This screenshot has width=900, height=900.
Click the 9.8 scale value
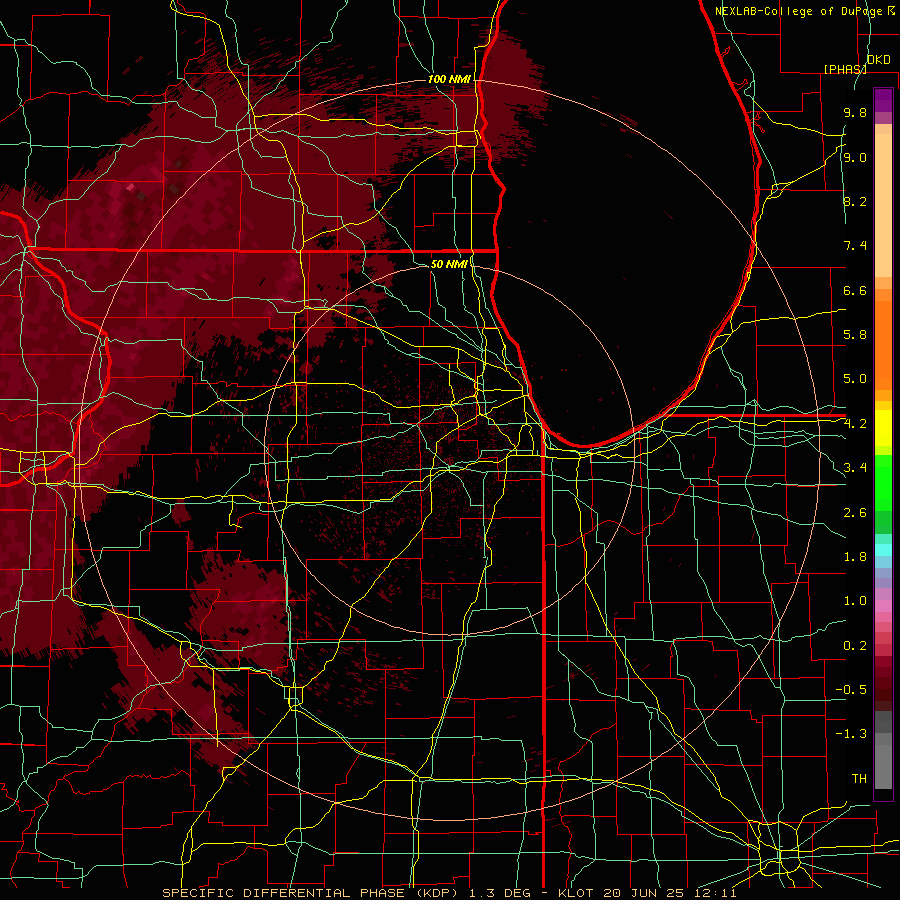855,112
